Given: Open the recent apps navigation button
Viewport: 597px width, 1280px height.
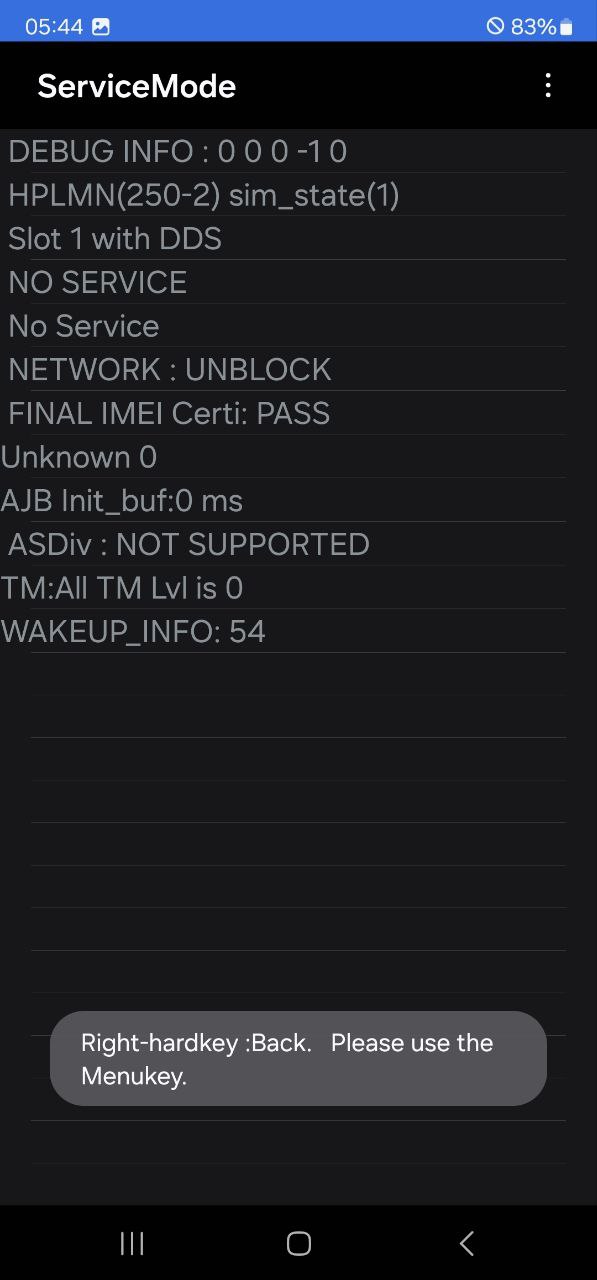Looking at the screenshot, I should pos(131,1243).
